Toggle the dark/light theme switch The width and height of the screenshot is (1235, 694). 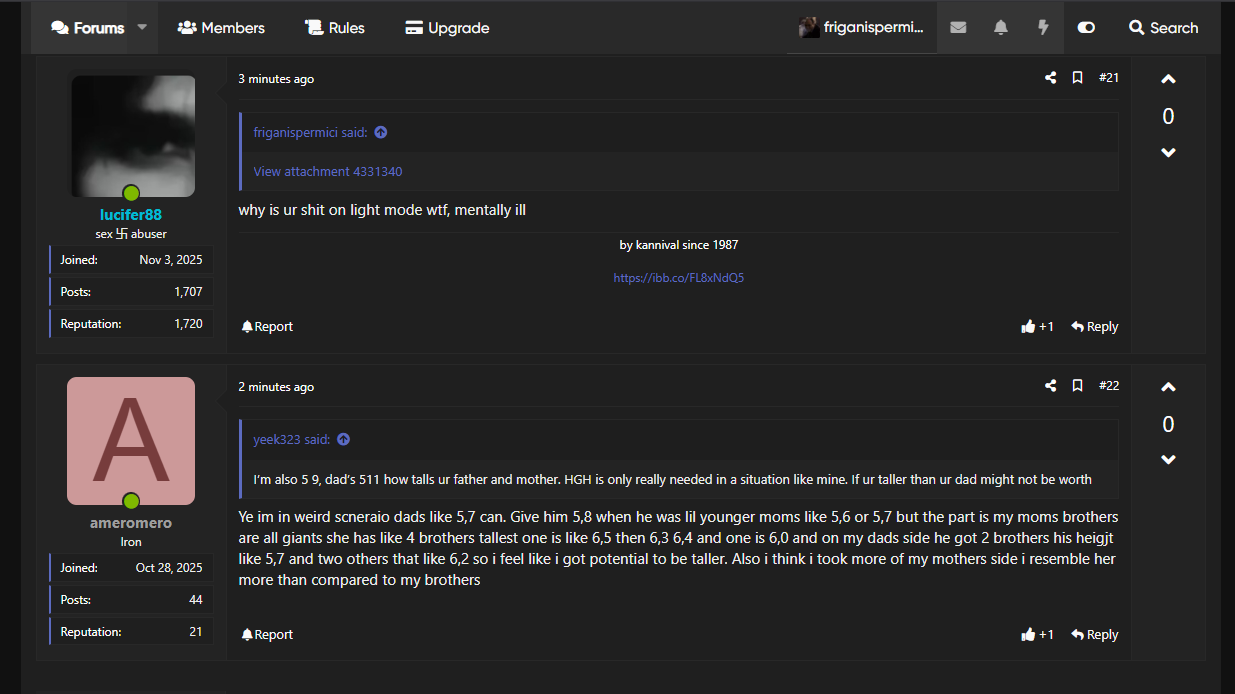(x=1086, y=28)
